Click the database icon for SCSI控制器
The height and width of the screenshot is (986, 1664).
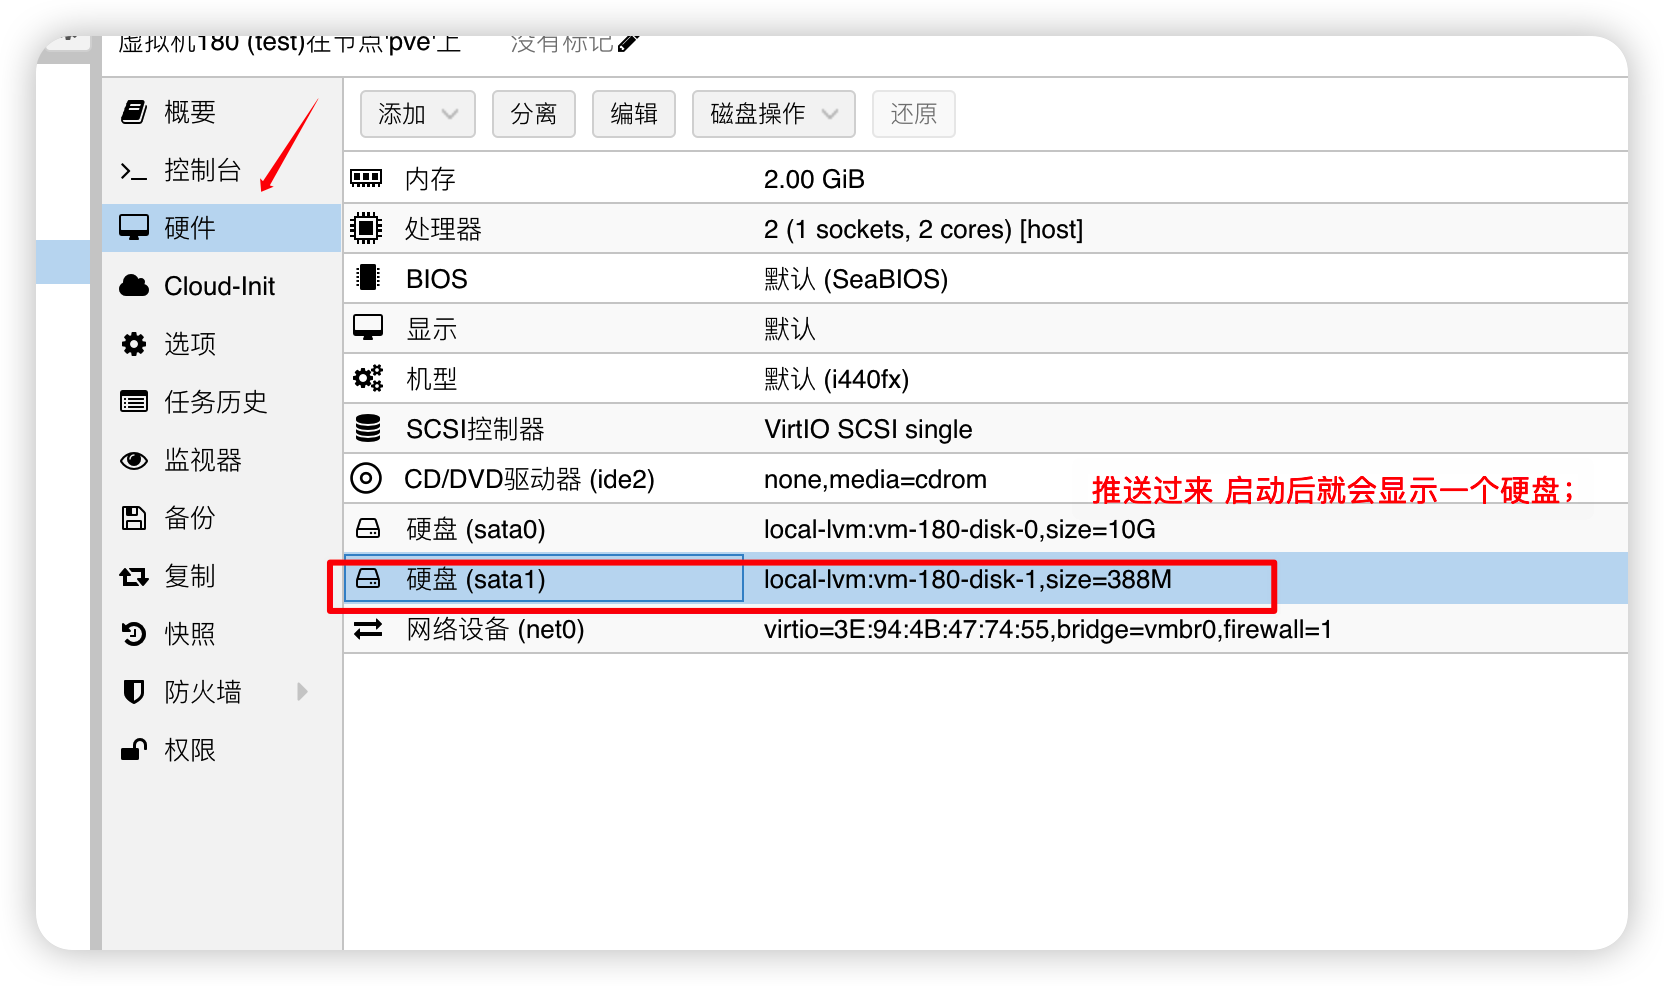click(x=368, y=428)
